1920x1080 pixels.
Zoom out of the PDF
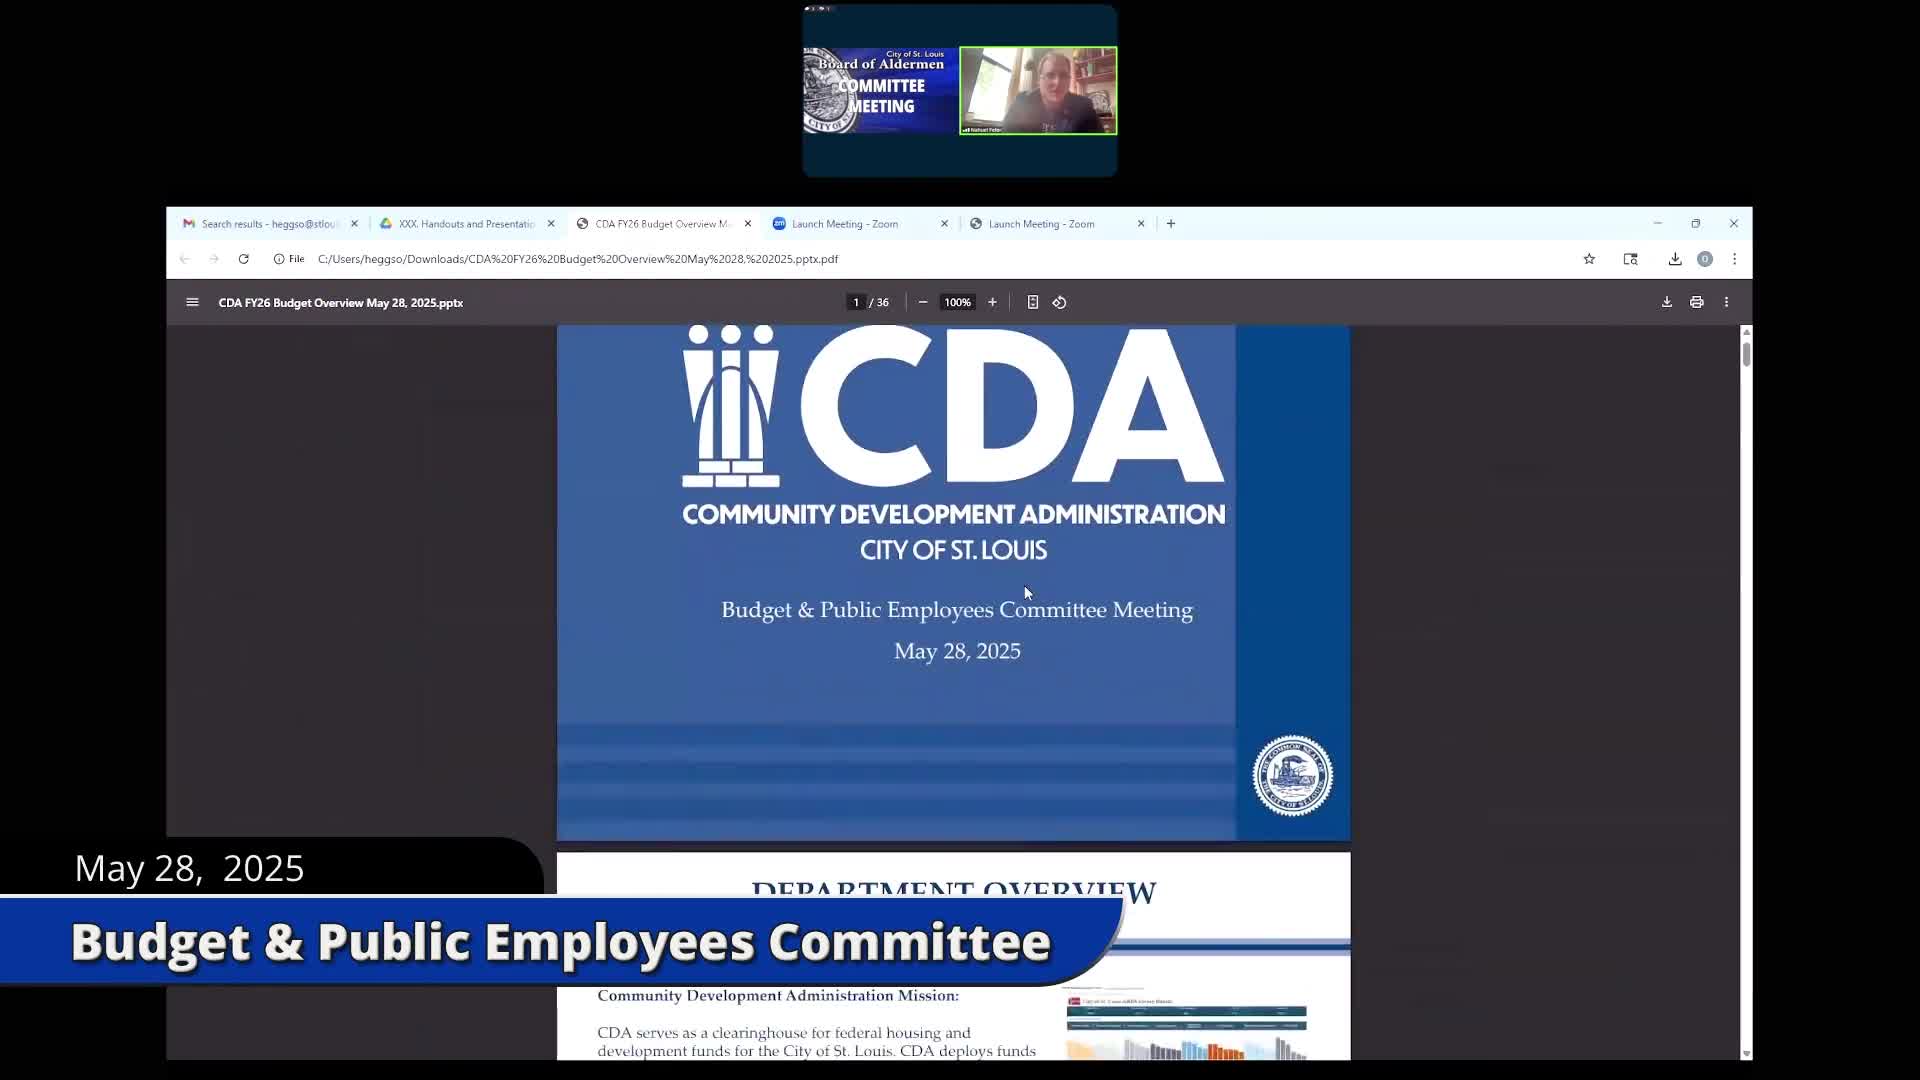[x=923, y=302]
